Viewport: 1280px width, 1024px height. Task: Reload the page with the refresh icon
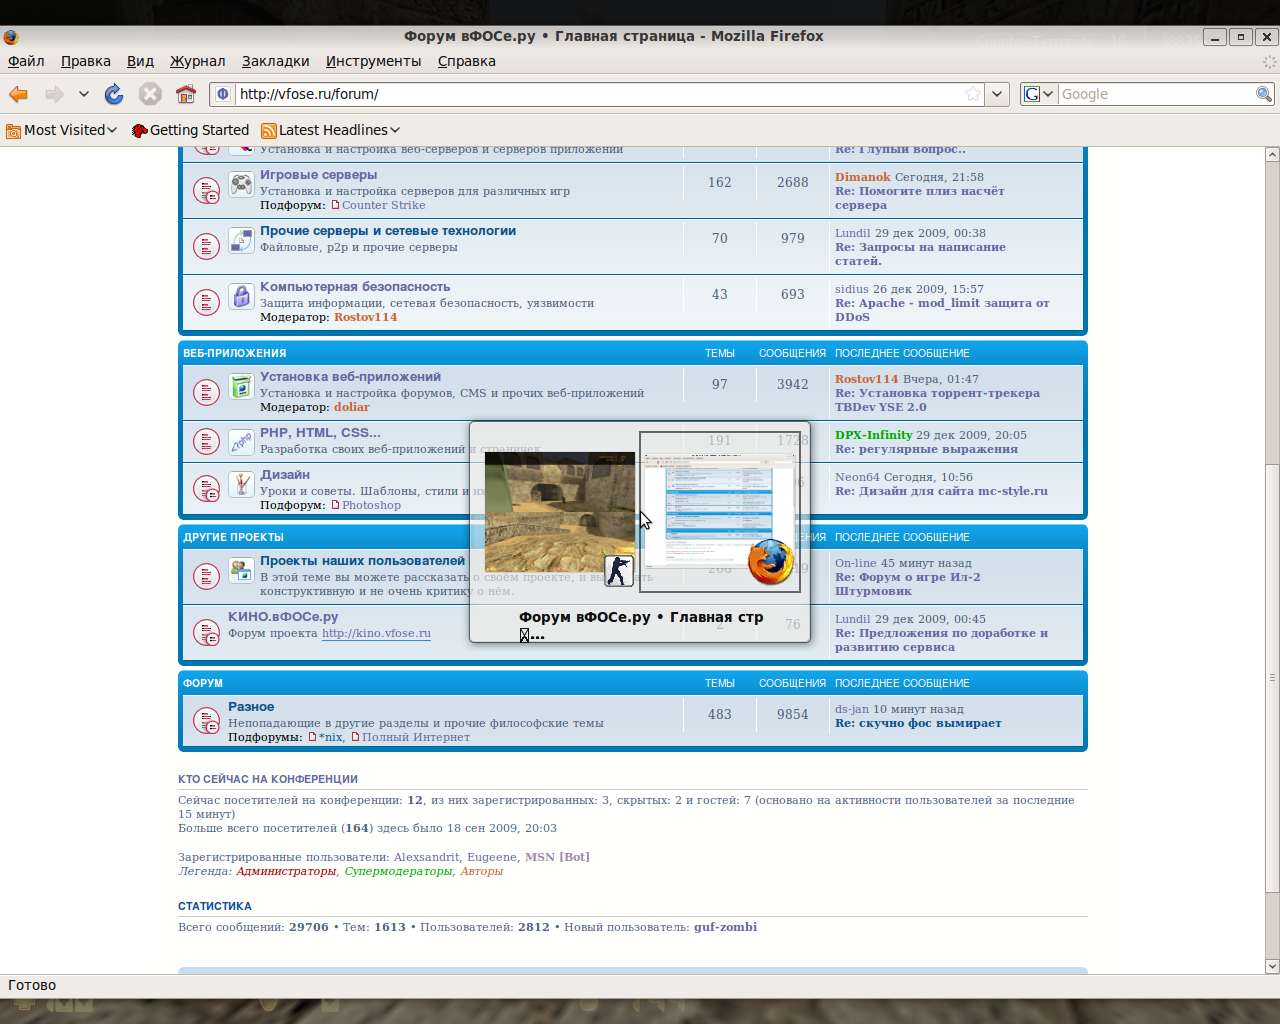point(114,94)
